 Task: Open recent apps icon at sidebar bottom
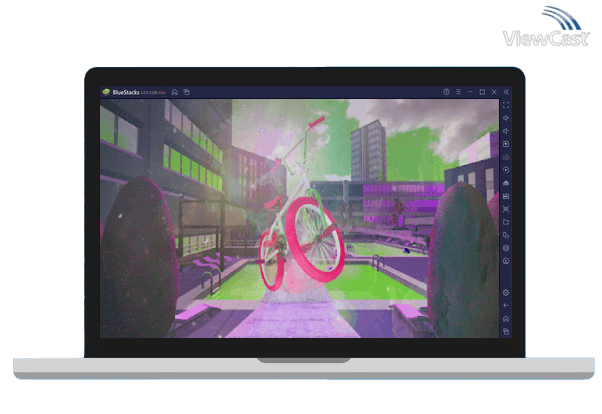[x=506, y=331]
